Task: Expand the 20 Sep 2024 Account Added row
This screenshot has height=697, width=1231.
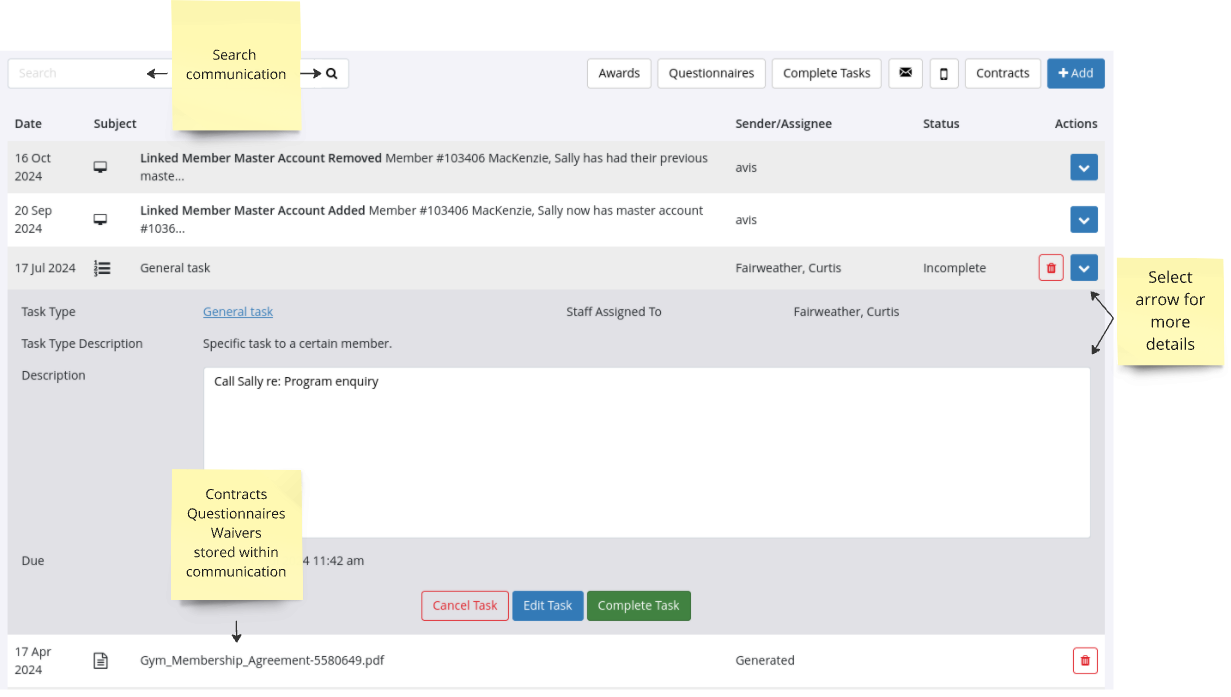Action: pos(1083,220)
